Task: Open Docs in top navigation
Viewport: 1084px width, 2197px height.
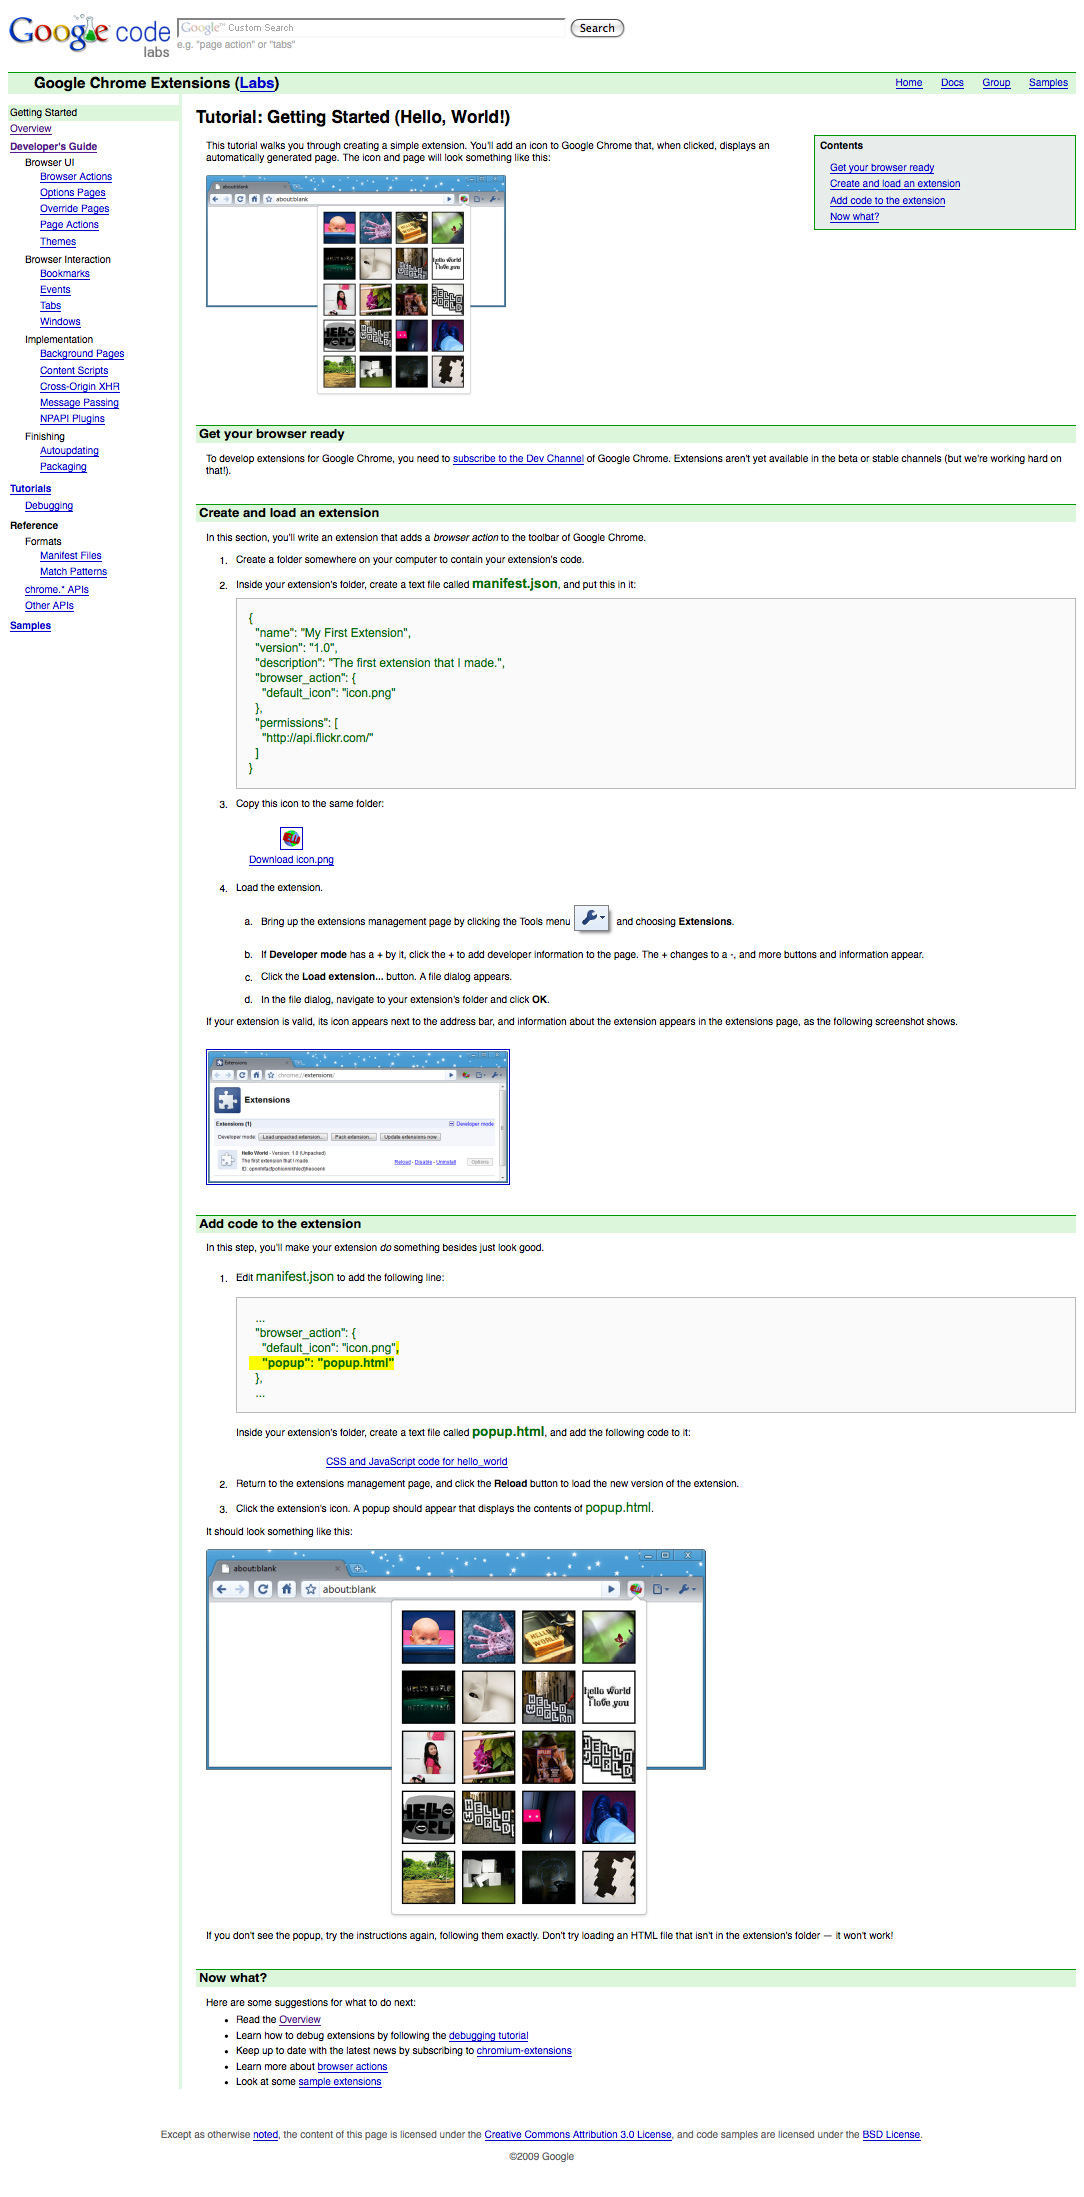Action: click(x=952, y=83)
